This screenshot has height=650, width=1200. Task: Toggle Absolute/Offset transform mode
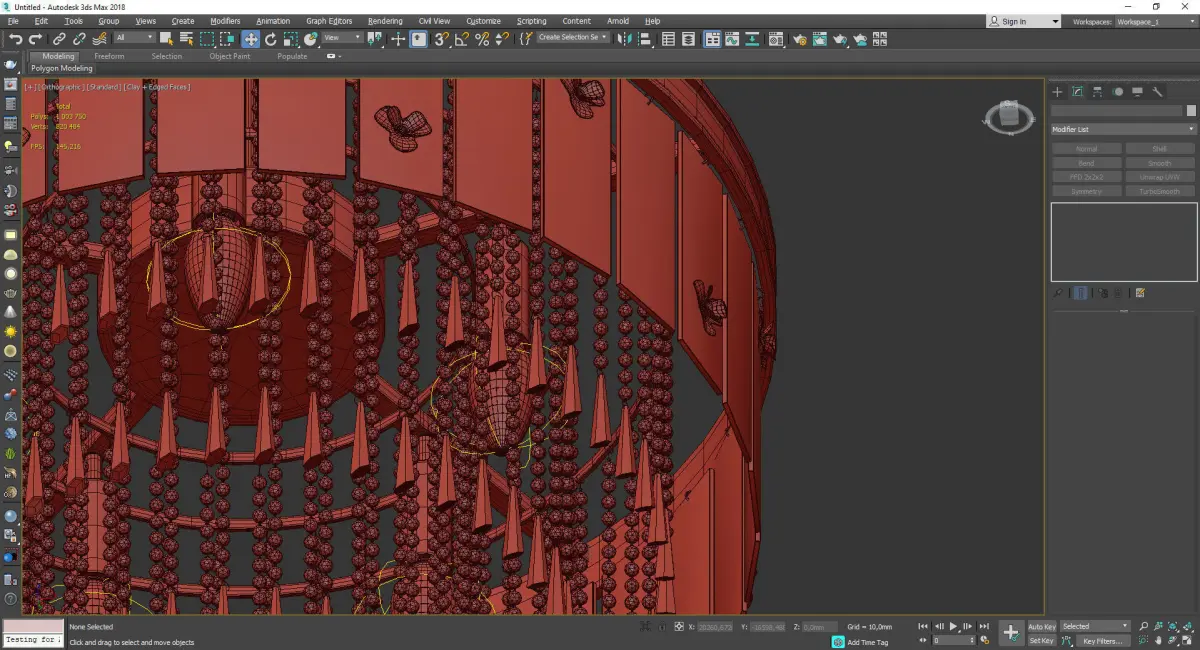[x=679, y=626]
